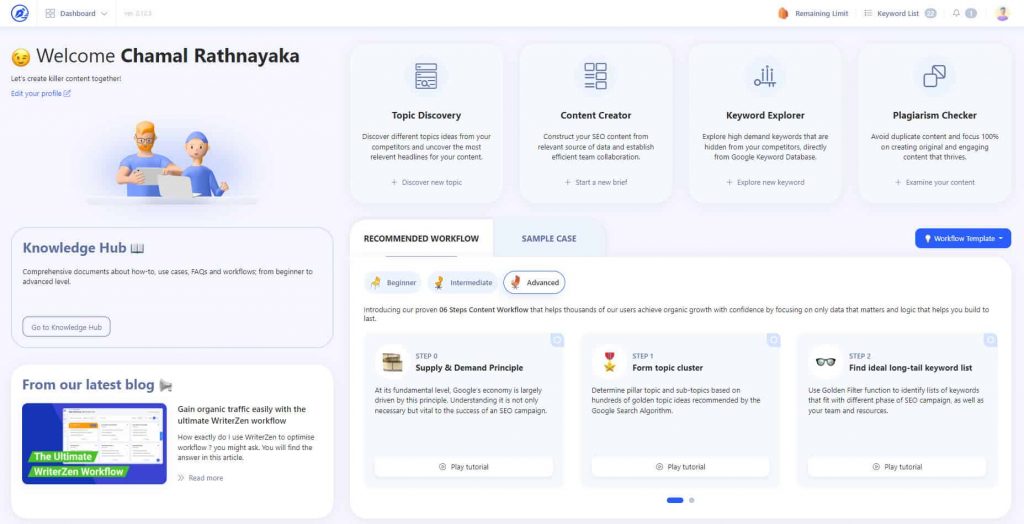Click Read more on blog article
Viewport: 1024px width, 524px height.
click(200, 478)
